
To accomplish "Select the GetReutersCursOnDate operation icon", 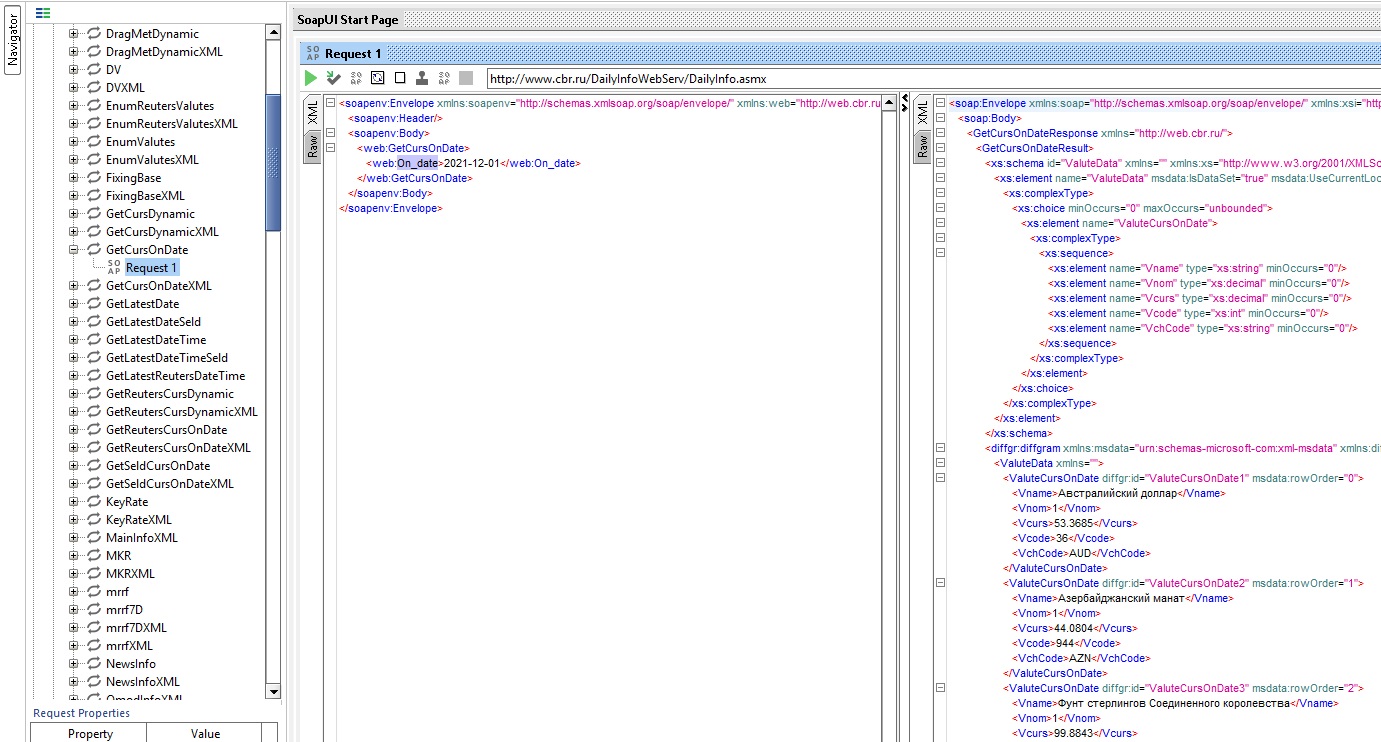I will click(95, 430).
